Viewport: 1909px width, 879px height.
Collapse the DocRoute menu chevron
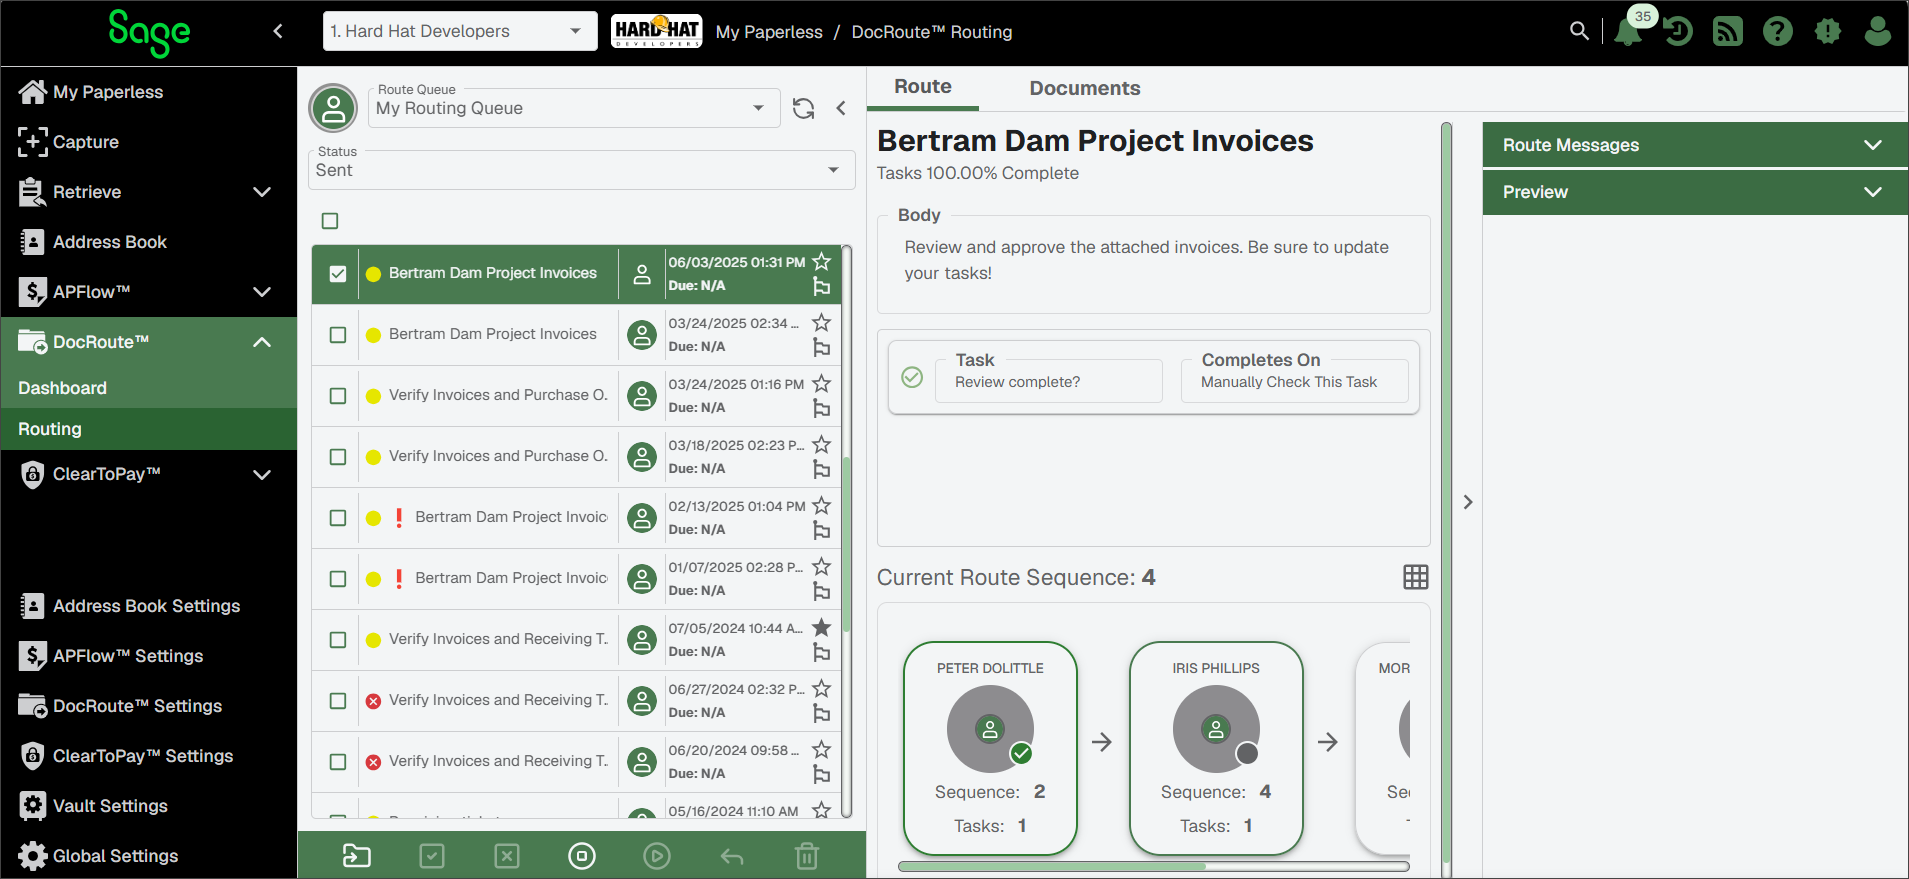point(262,342)
